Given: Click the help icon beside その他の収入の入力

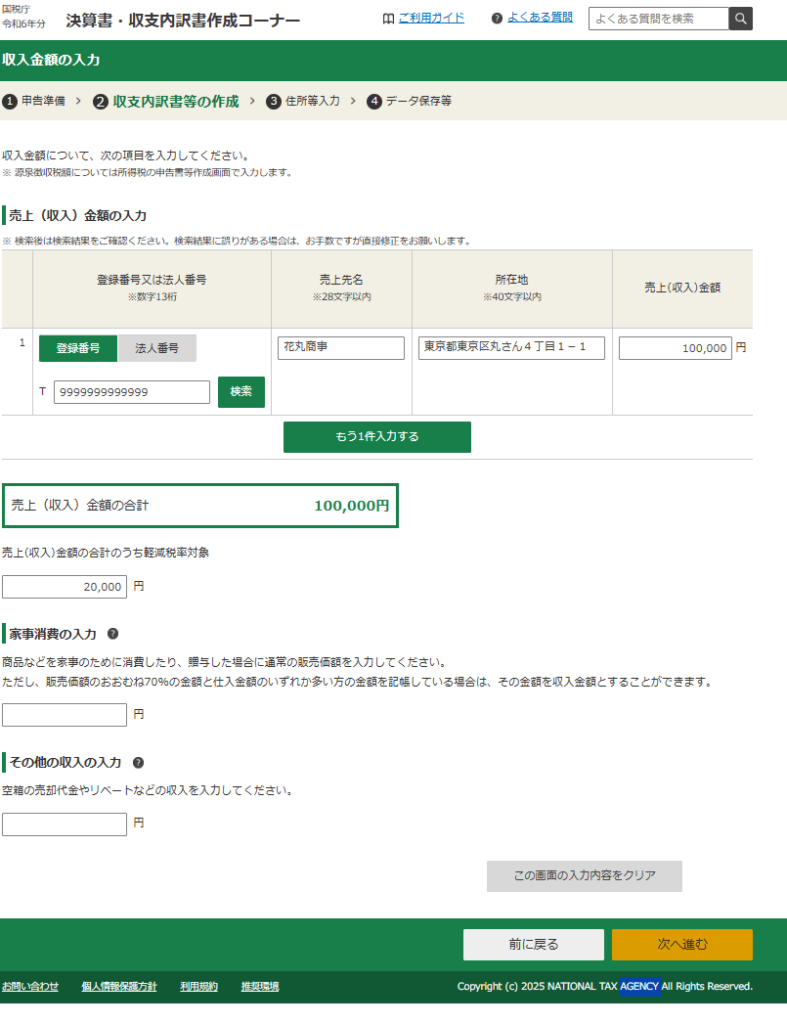Looking at the screenshot, I should [x=138, y=762].
